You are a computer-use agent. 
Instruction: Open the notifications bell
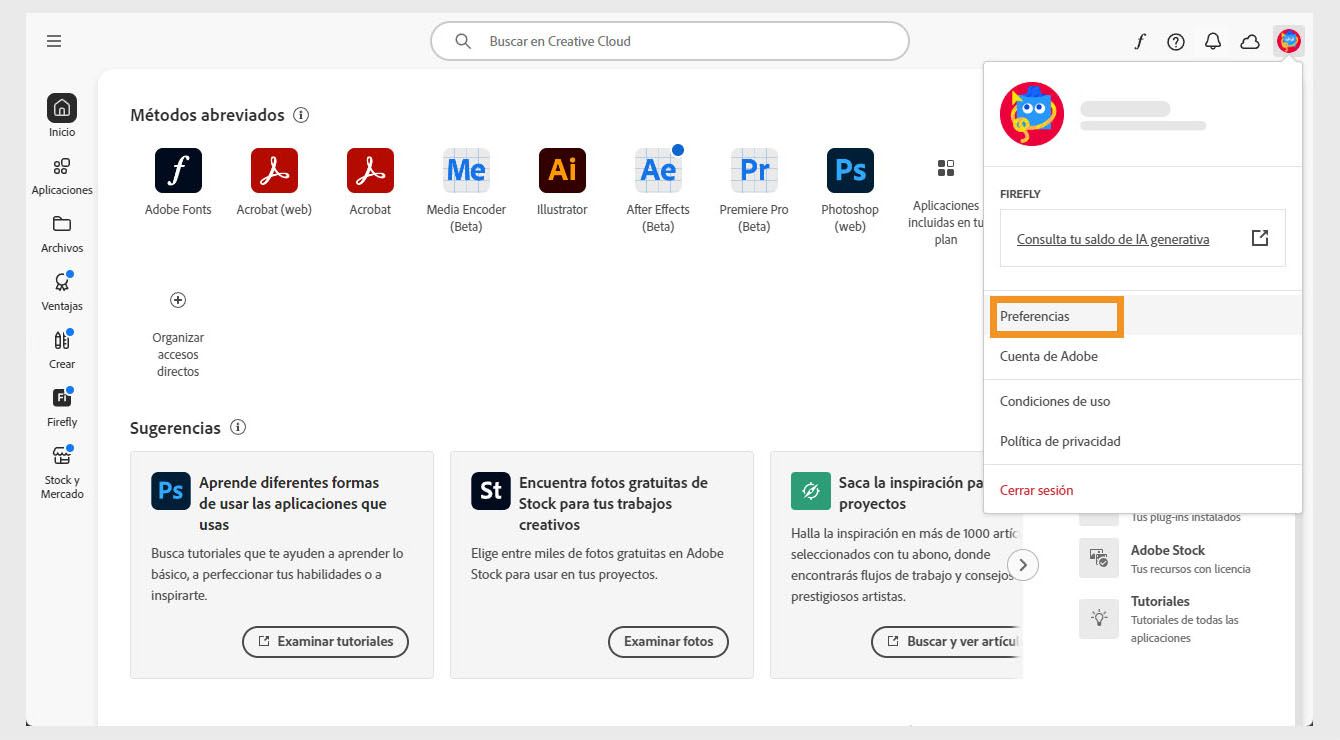[x=1213, y=41]
